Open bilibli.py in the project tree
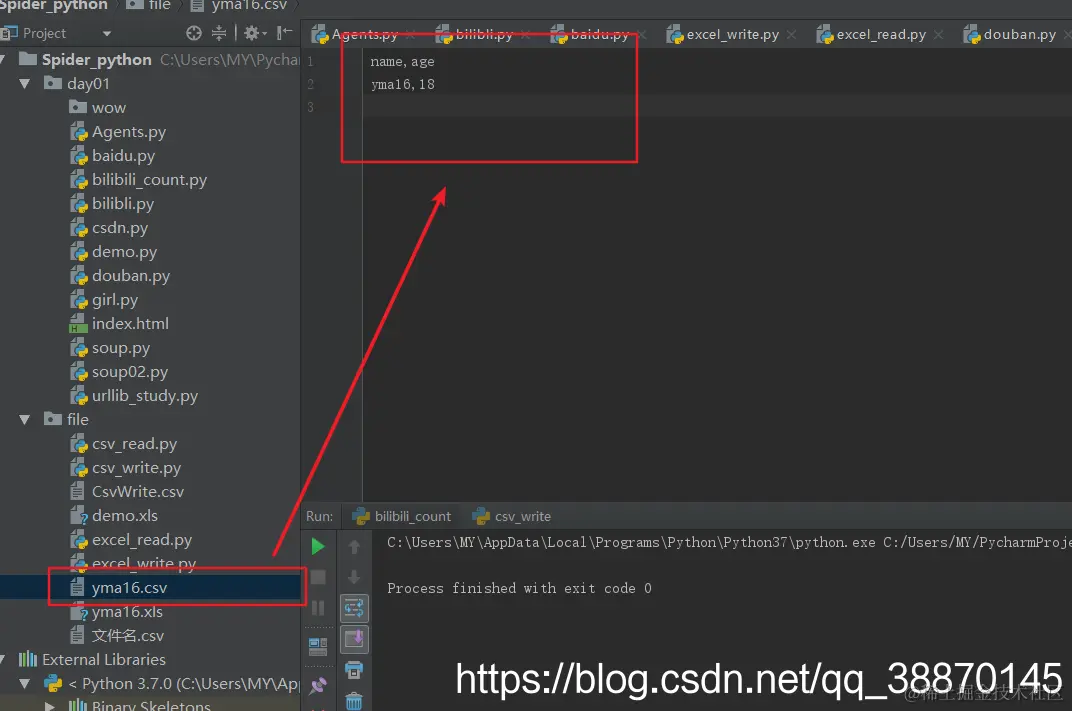 [x=112, y=204]
